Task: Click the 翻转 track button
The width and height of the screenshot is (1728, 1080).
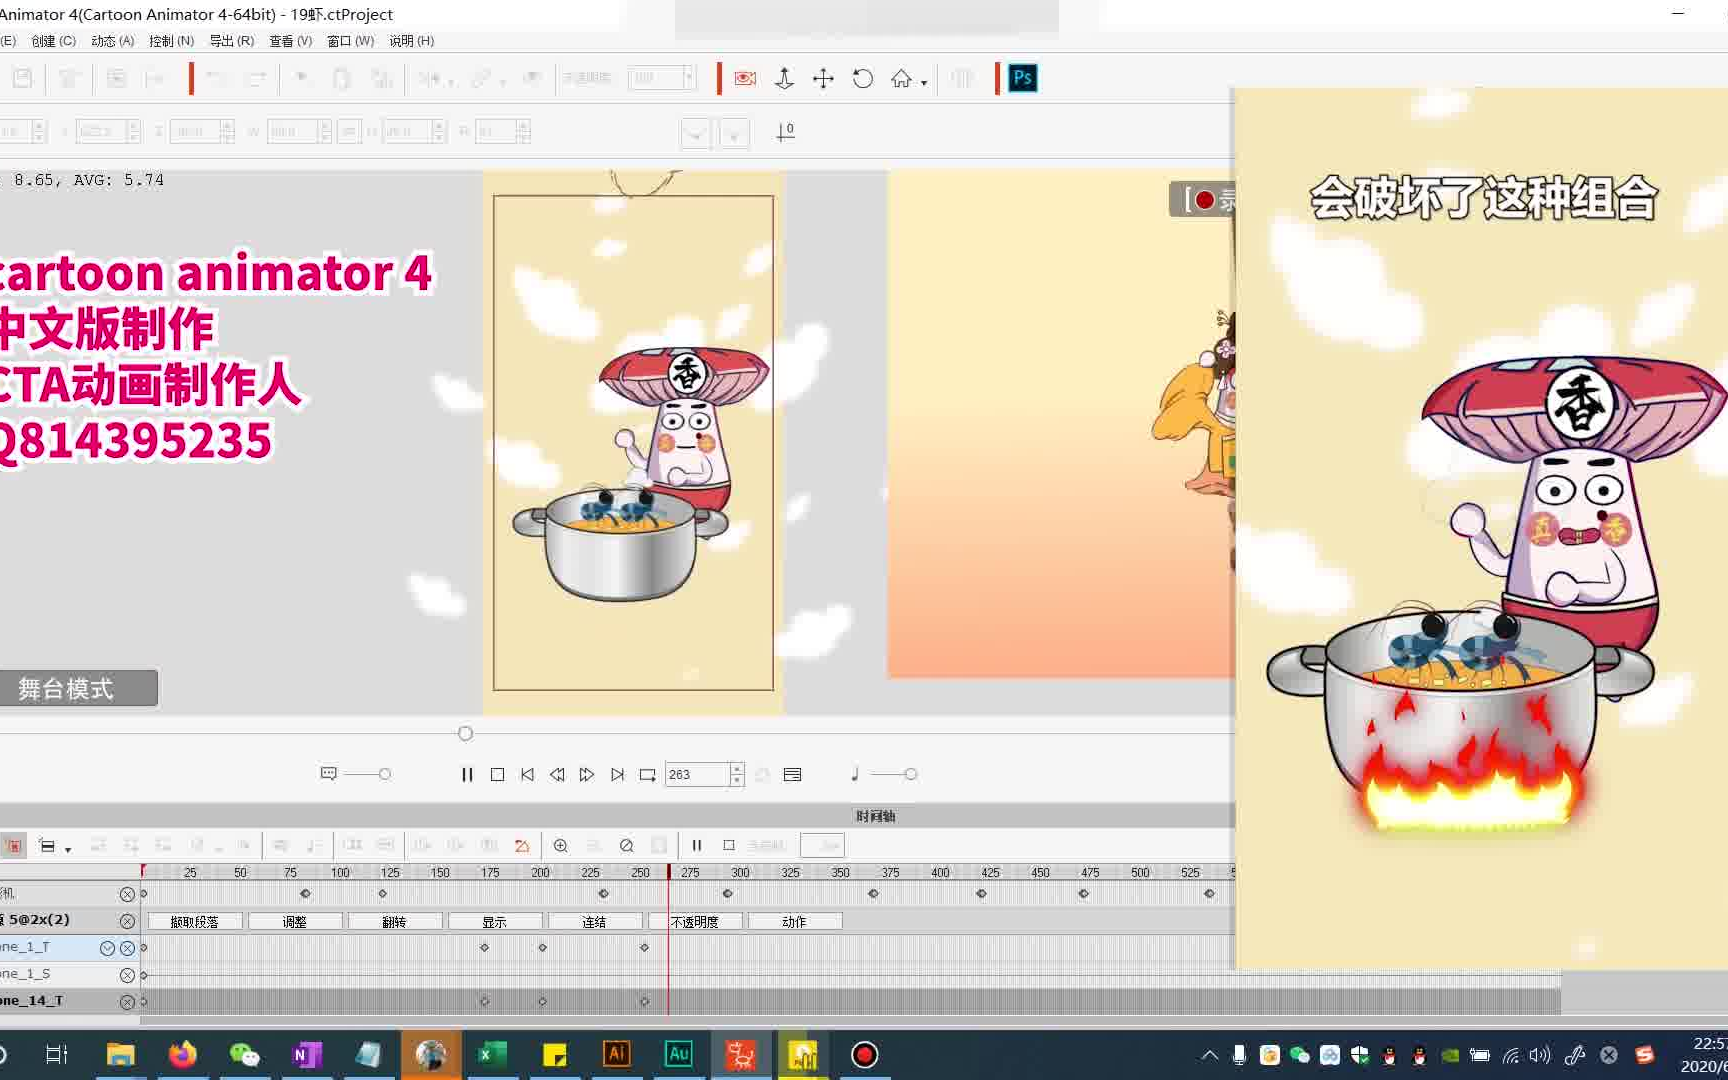Action: [x=395, y=922]
